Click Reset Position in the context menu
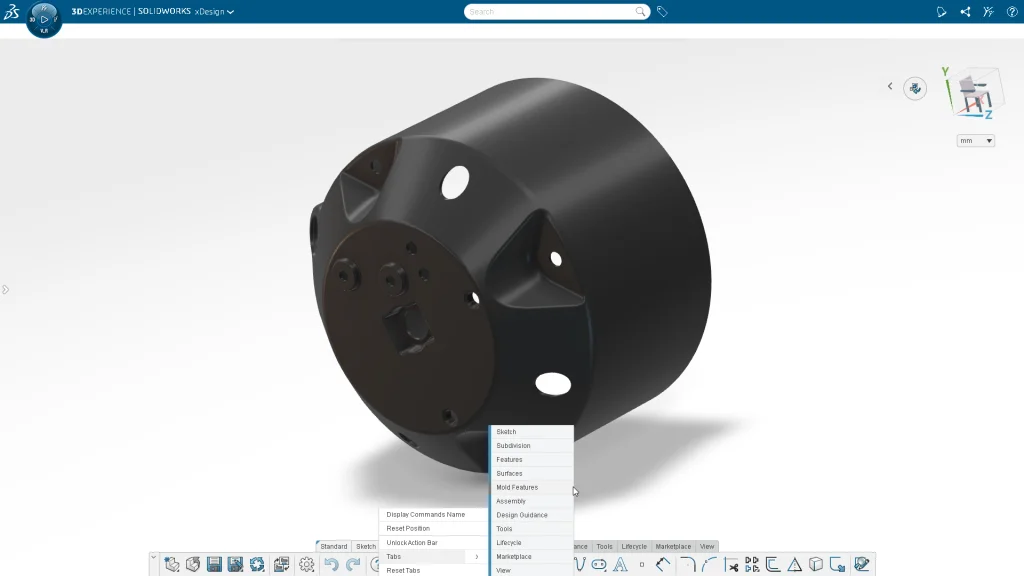 tap(409, 528)
